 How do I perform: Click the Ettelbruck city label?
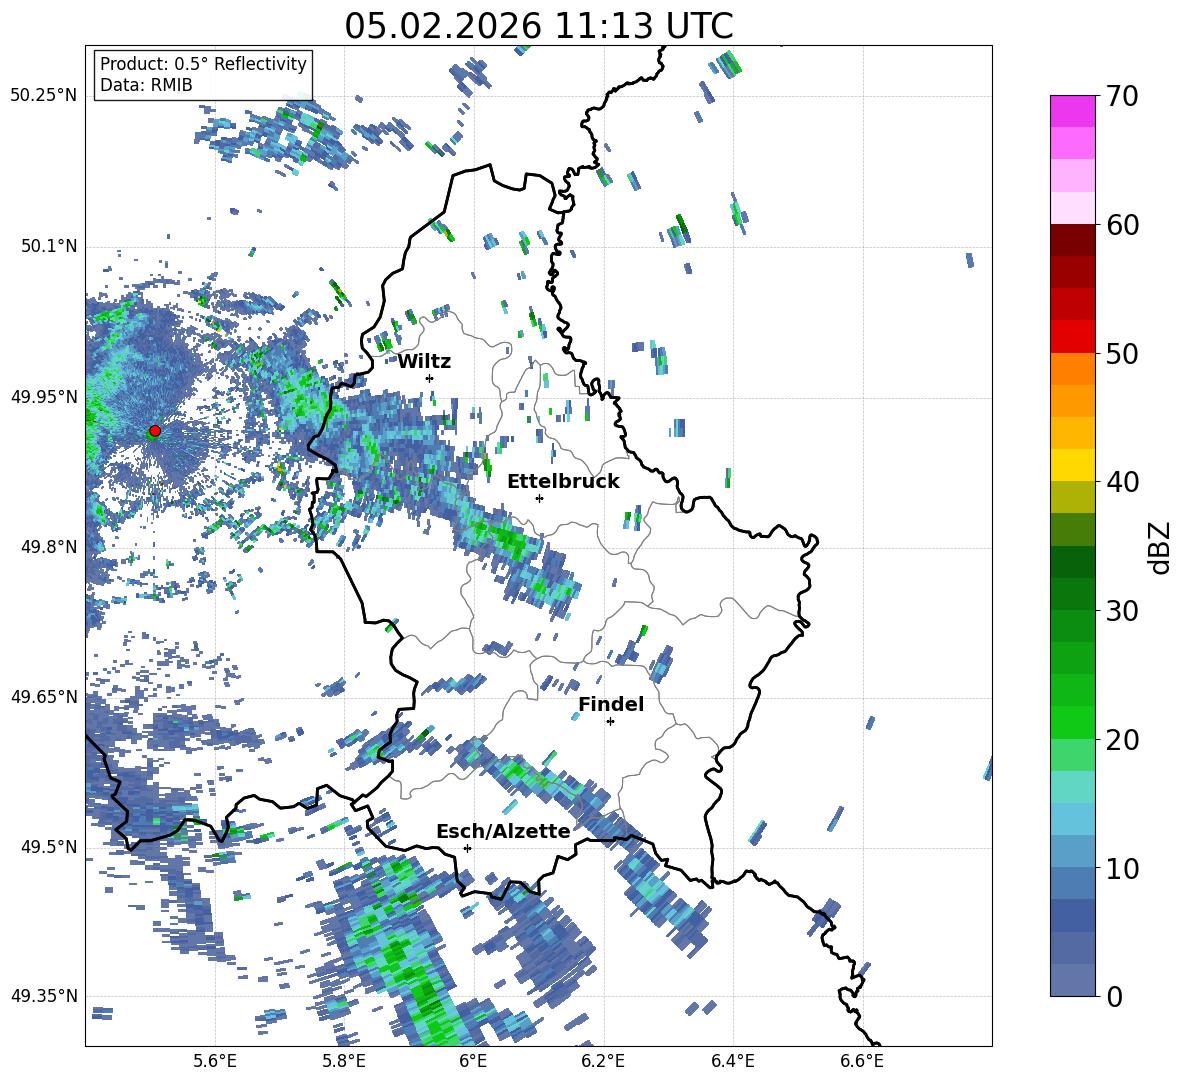(563, 482)
